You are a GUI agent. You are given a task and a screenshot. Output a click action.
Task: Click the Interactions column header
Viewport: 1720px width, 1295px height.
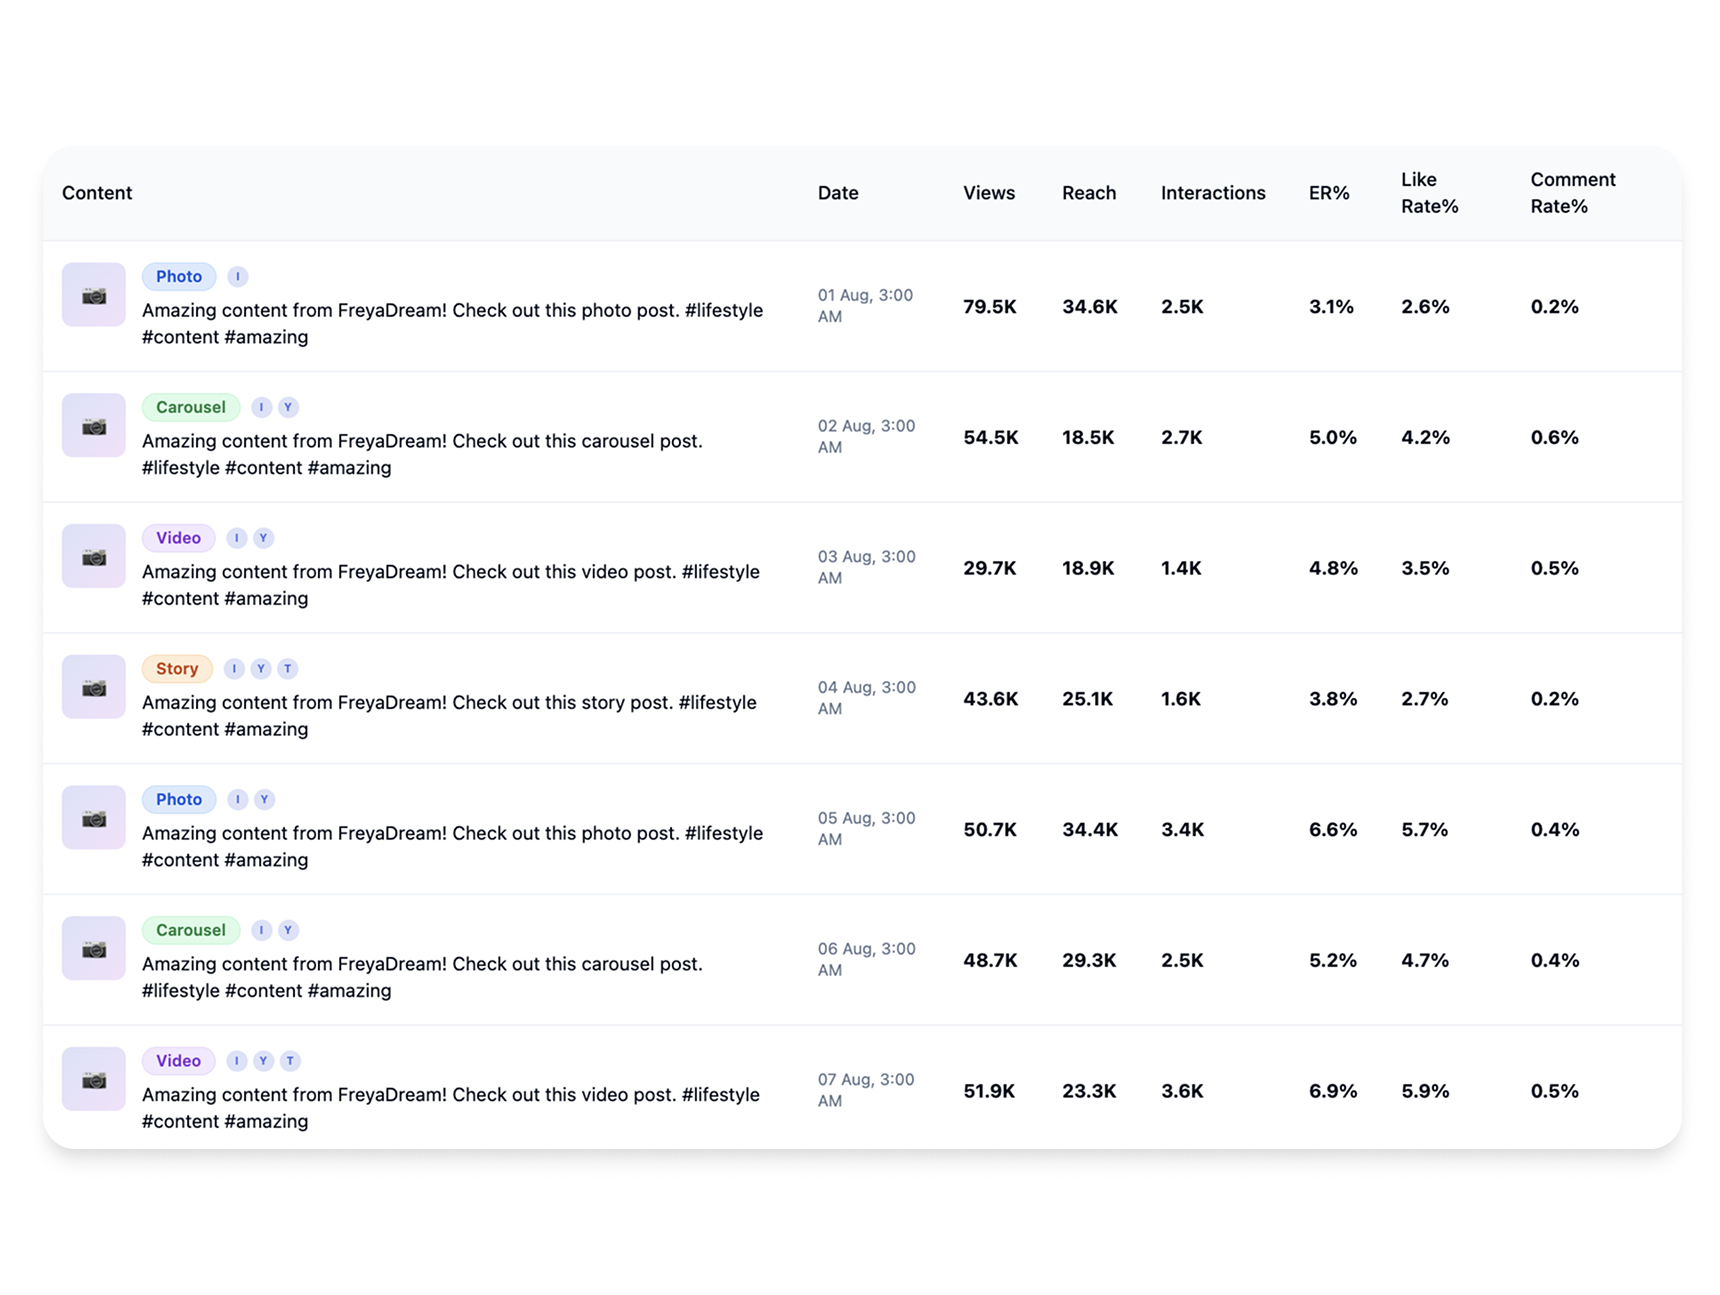pyautogui.click(x=1212, y=193)
